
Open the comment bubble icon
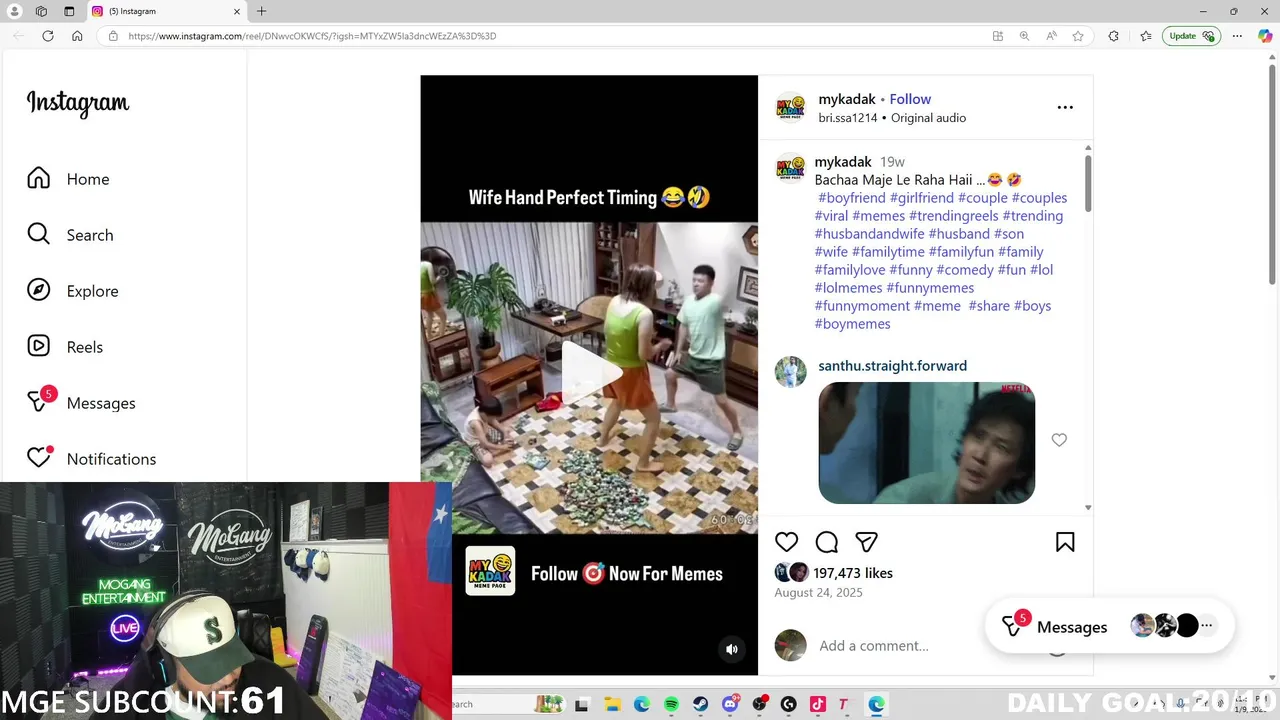click(x=826, y=541)
